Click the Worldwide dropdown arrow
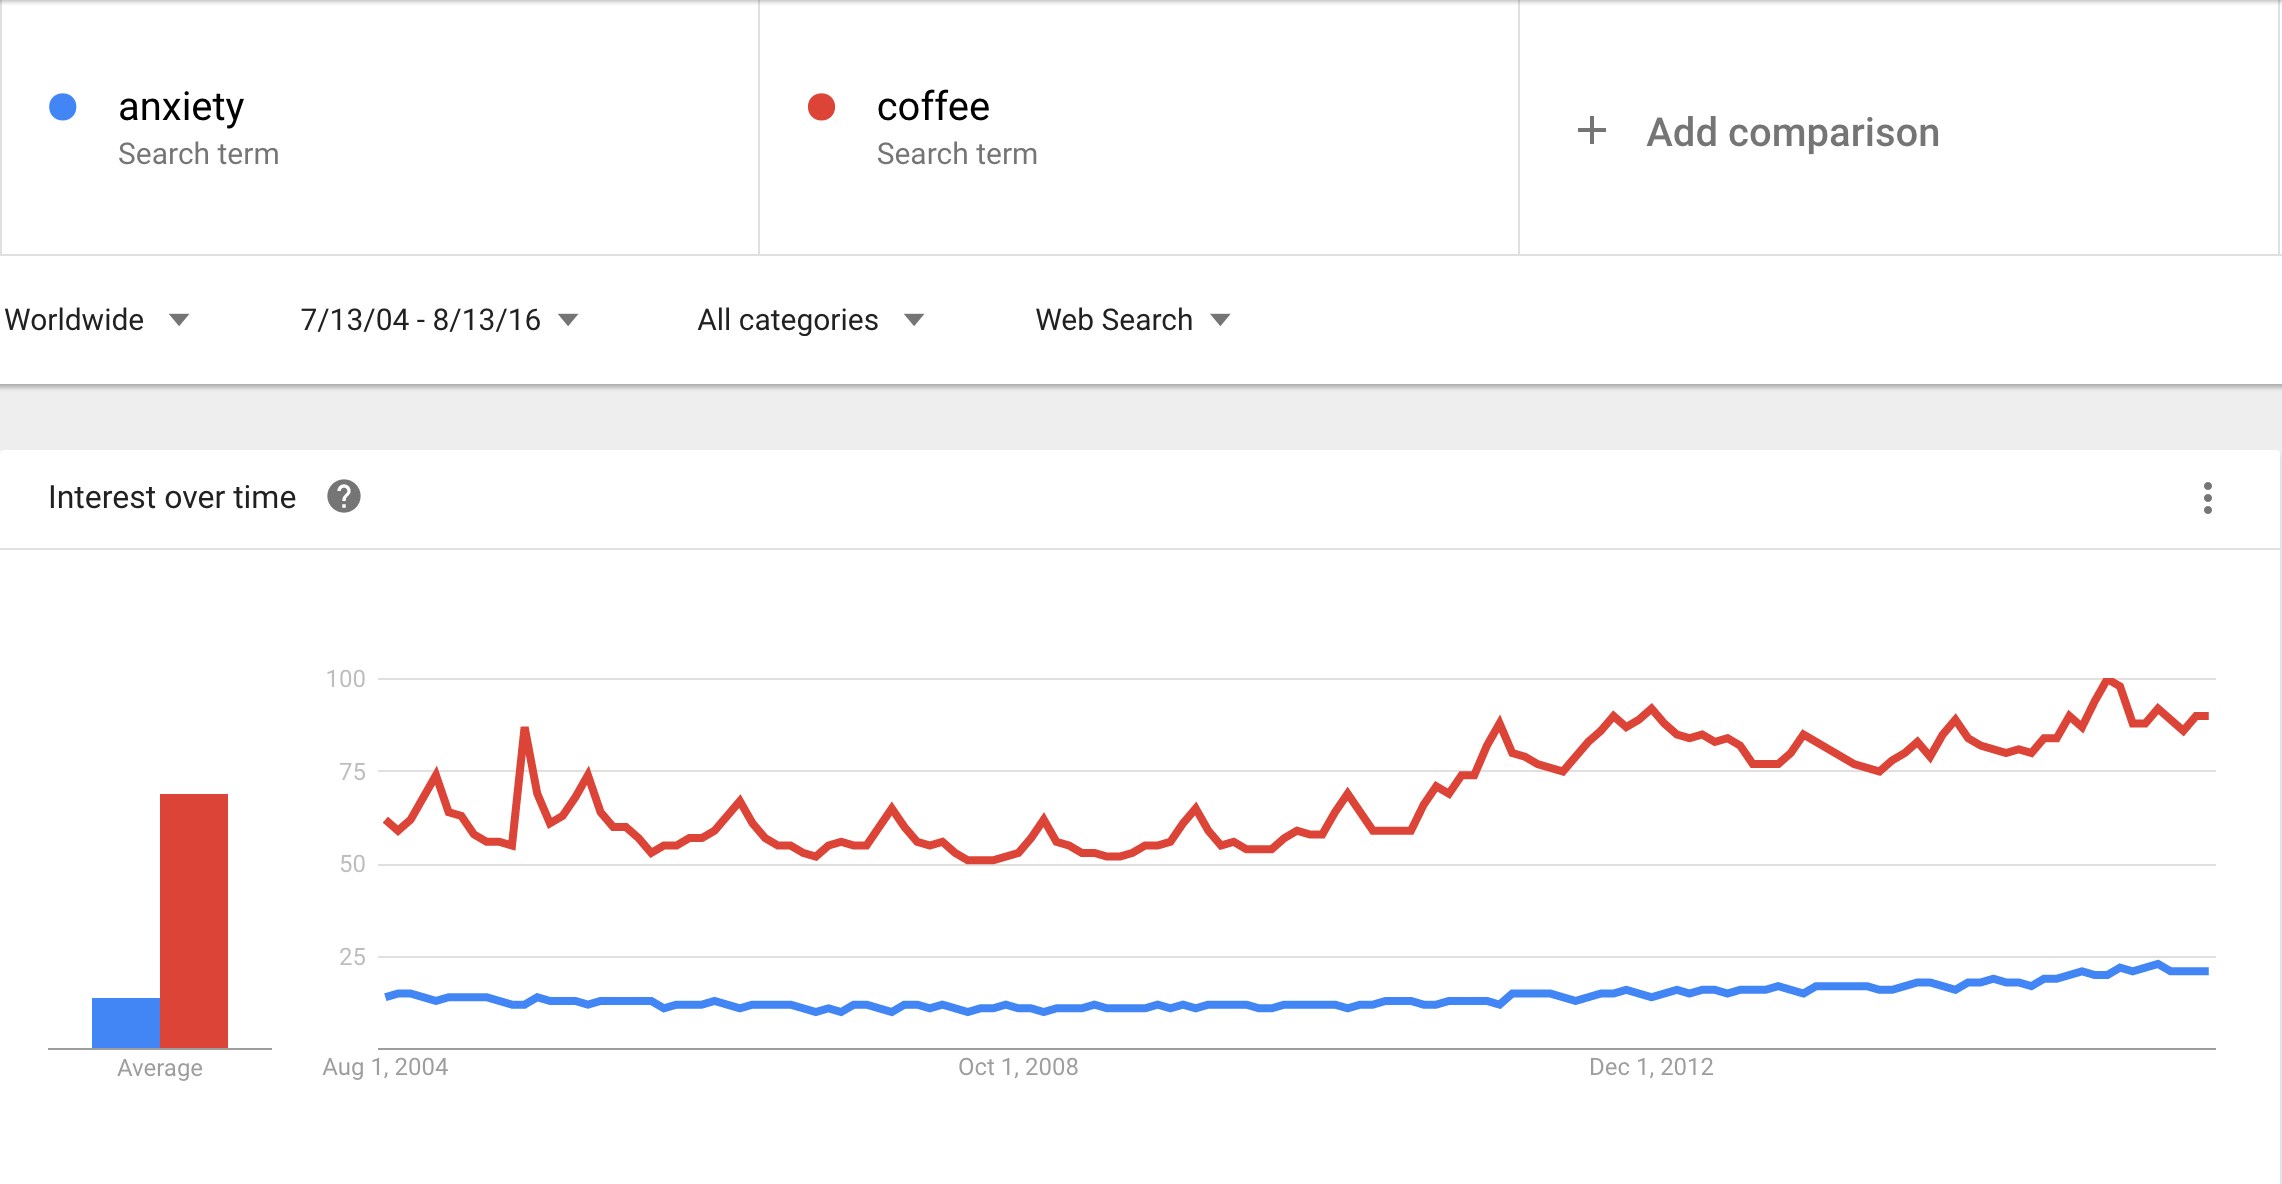 pos(179,320)
